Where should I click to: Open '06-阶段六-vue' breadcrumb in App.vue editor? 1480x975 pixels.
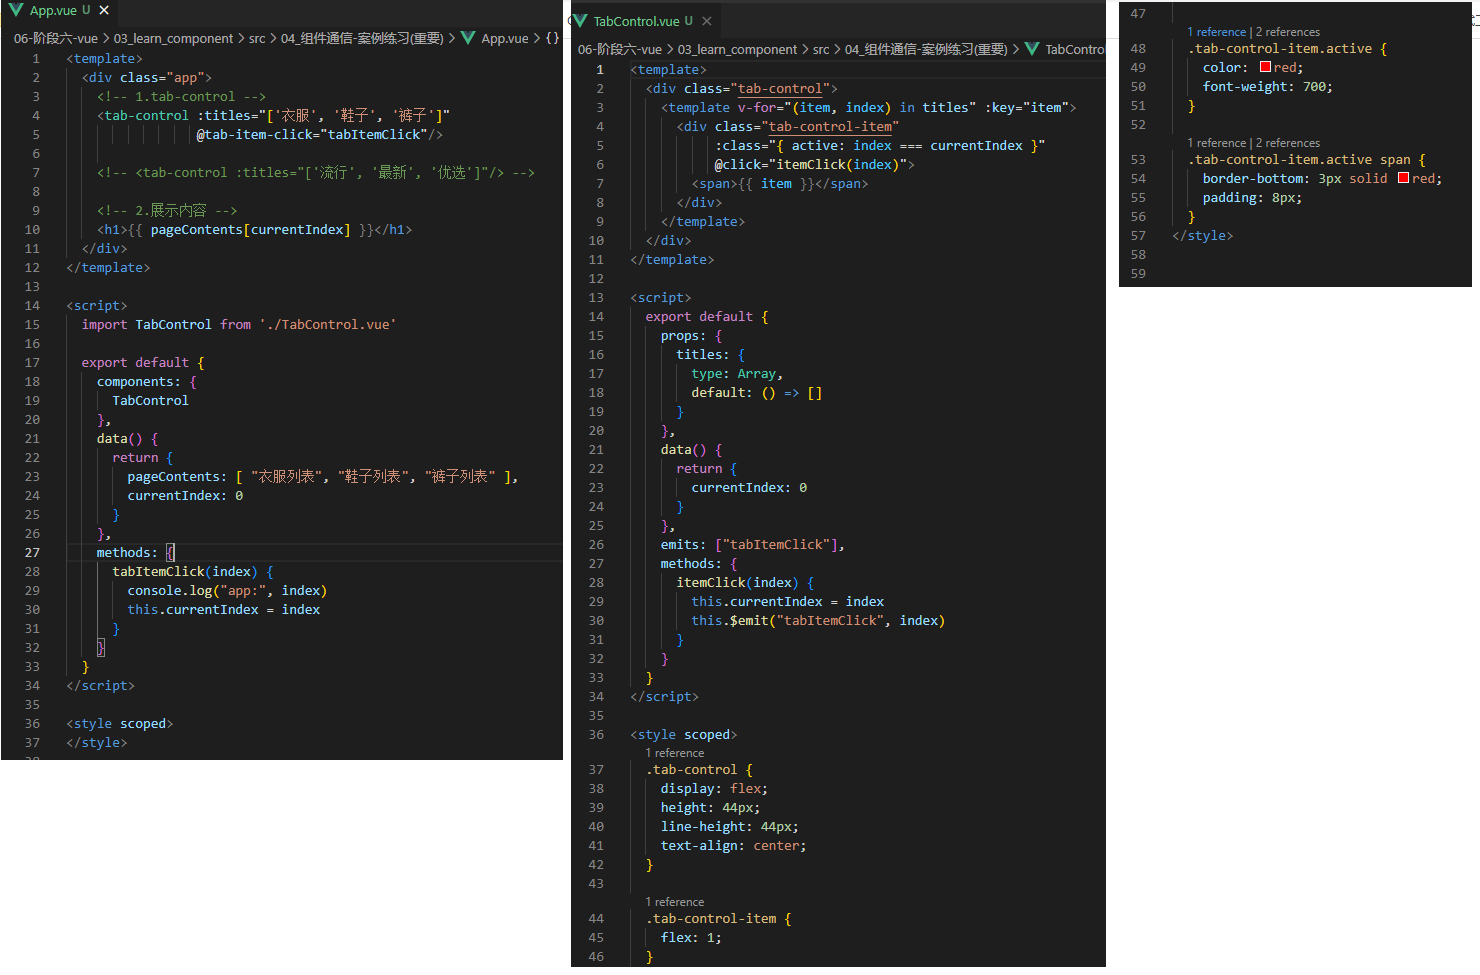coord(56,38)
